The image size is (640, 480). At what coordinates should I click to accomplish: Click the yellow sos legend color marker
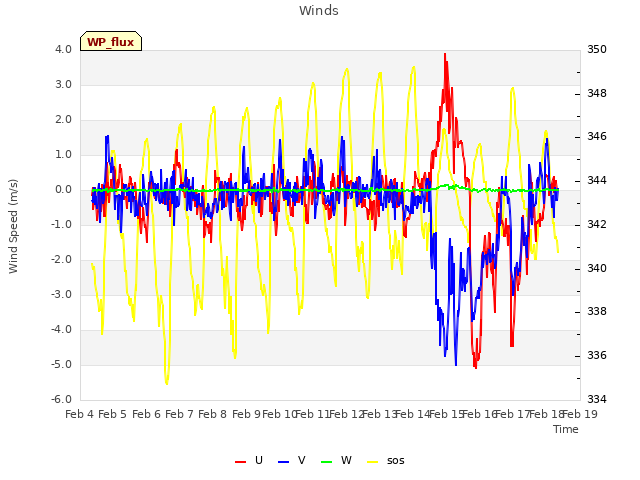373,462
